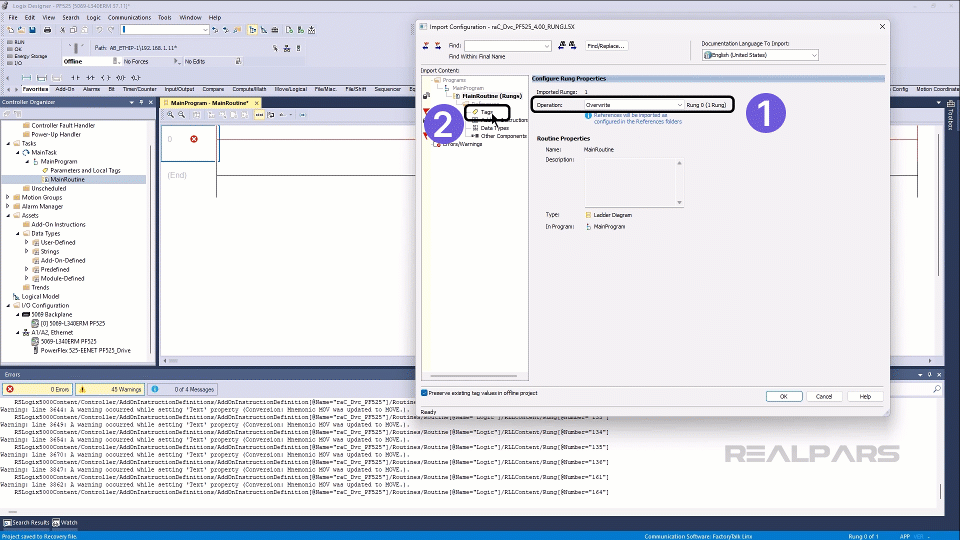The width and height of the screenshot is (960, 540).
Task: Insert a Branch using the branch icon
Action: click(42, 78)
